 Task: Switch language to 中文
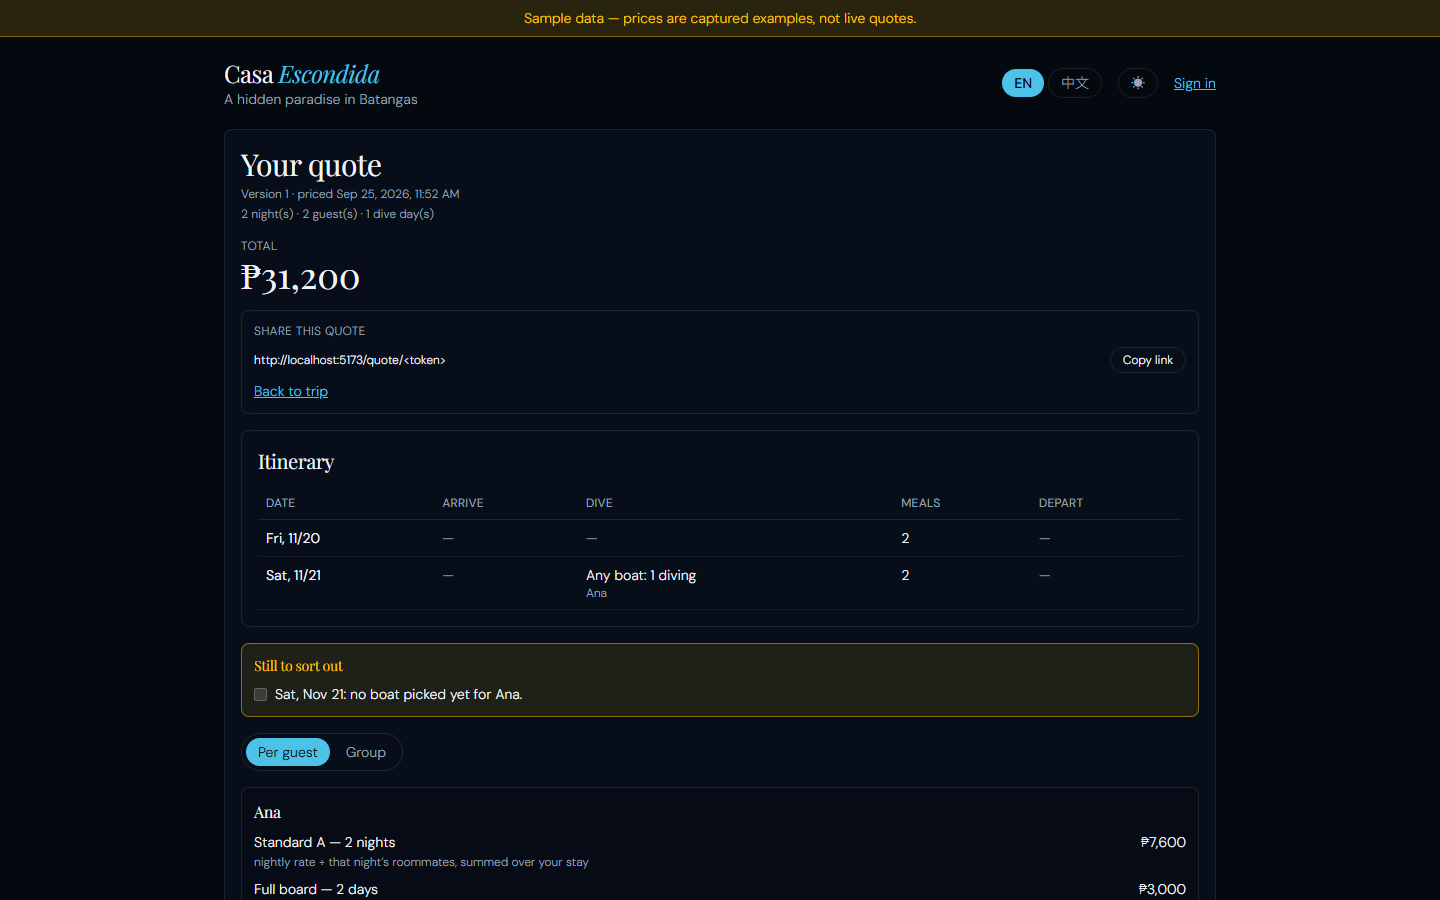click(x=1075, y=83)
